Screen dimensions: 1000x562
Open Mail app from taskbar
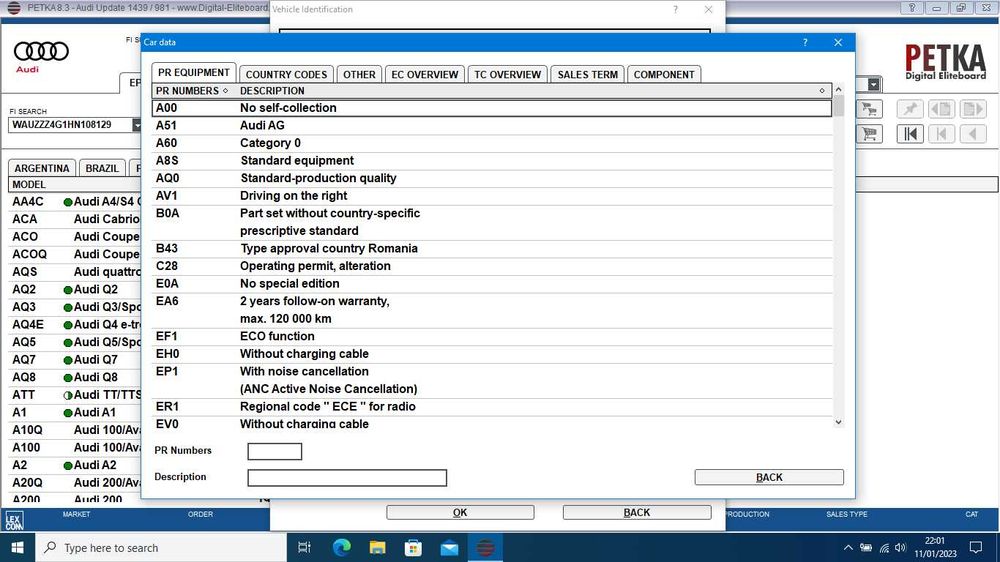point(449,547)
